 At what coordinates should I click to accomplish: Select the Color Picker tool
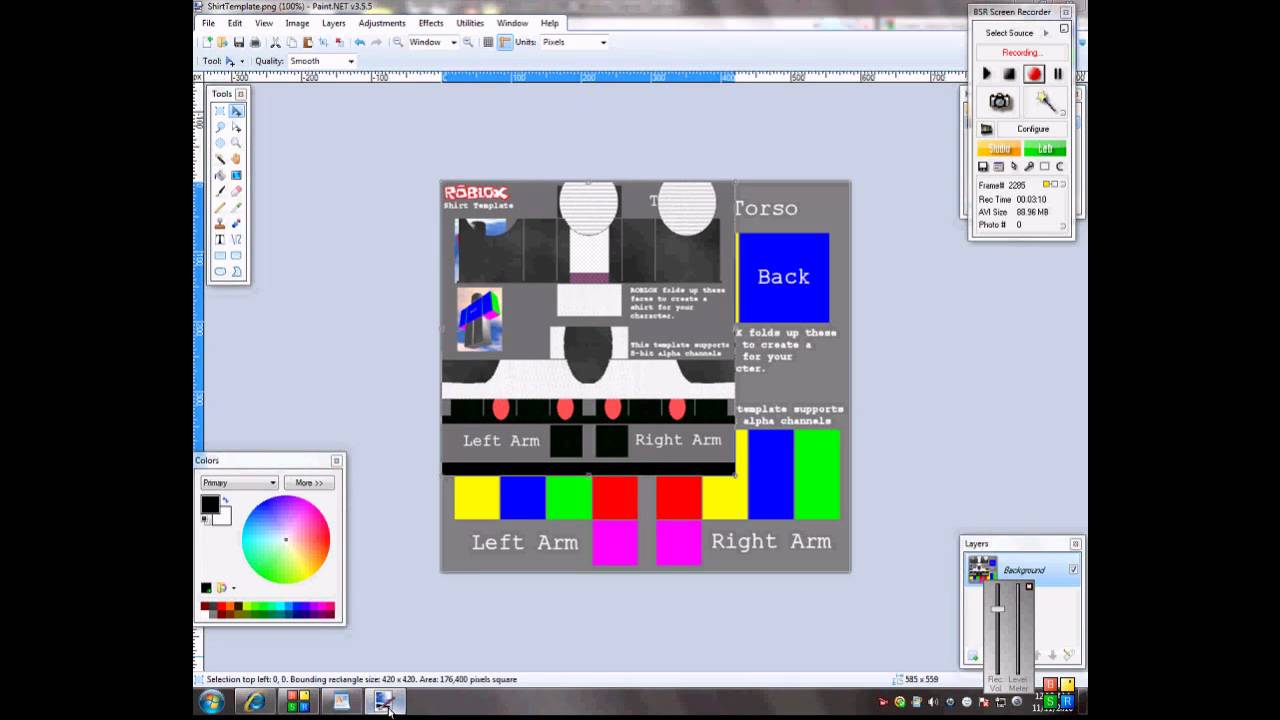[x=236, y=207]
